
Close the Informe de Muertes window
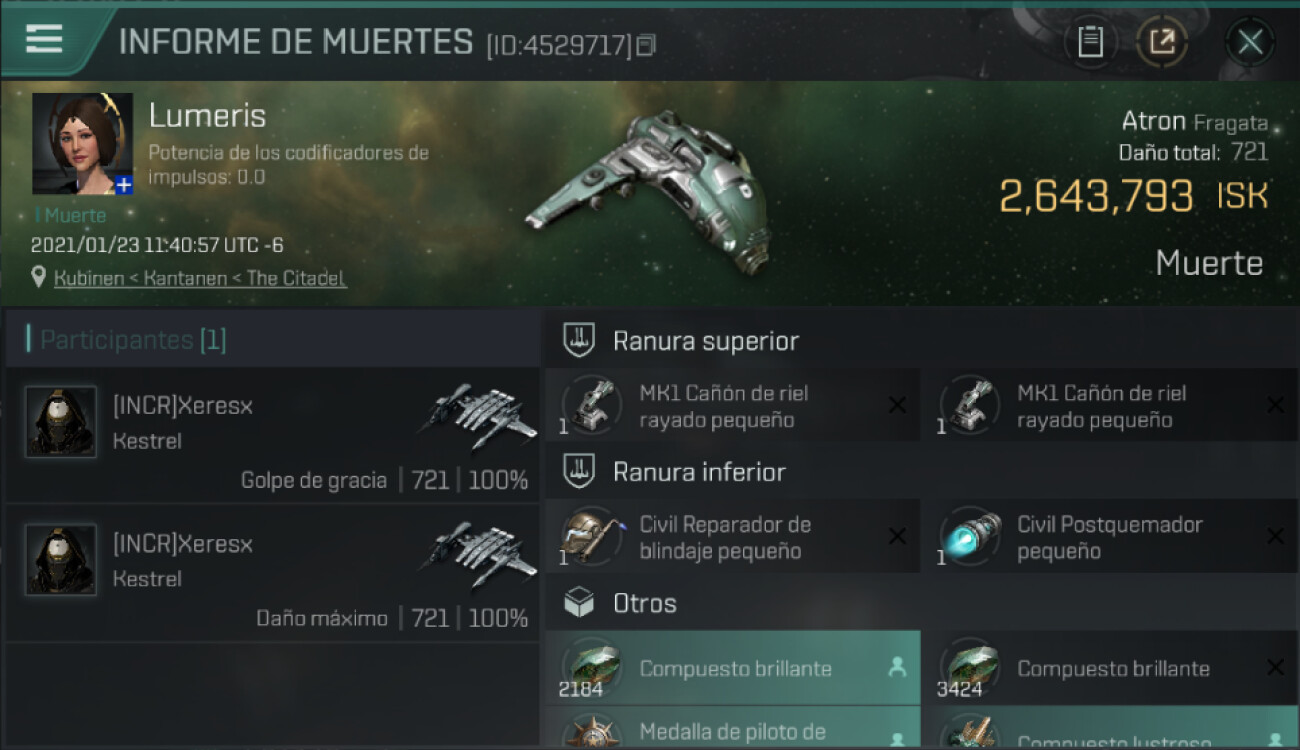click(x=1250, y=42)
